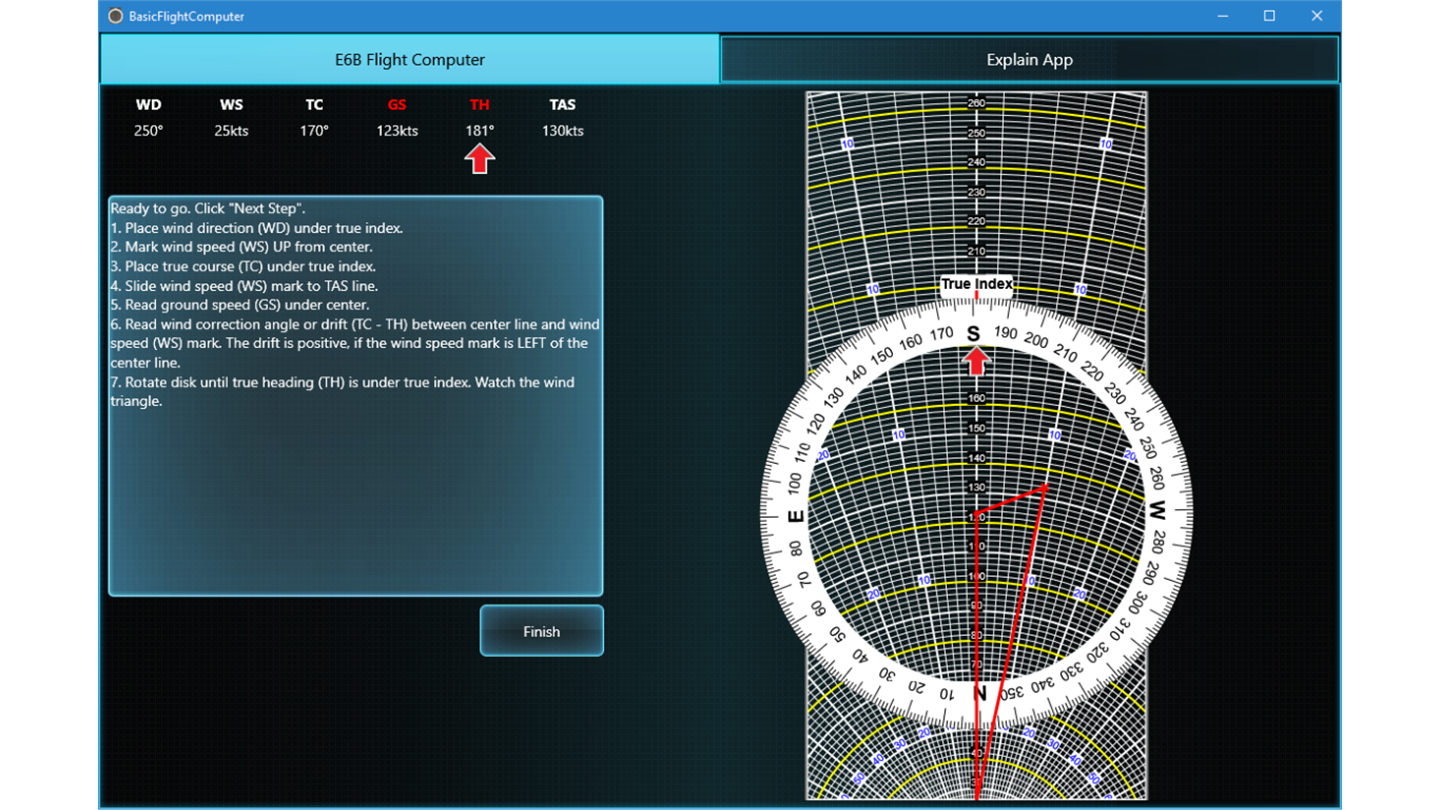
Task: Select the TH value 181°
Action: coord(480,131)
